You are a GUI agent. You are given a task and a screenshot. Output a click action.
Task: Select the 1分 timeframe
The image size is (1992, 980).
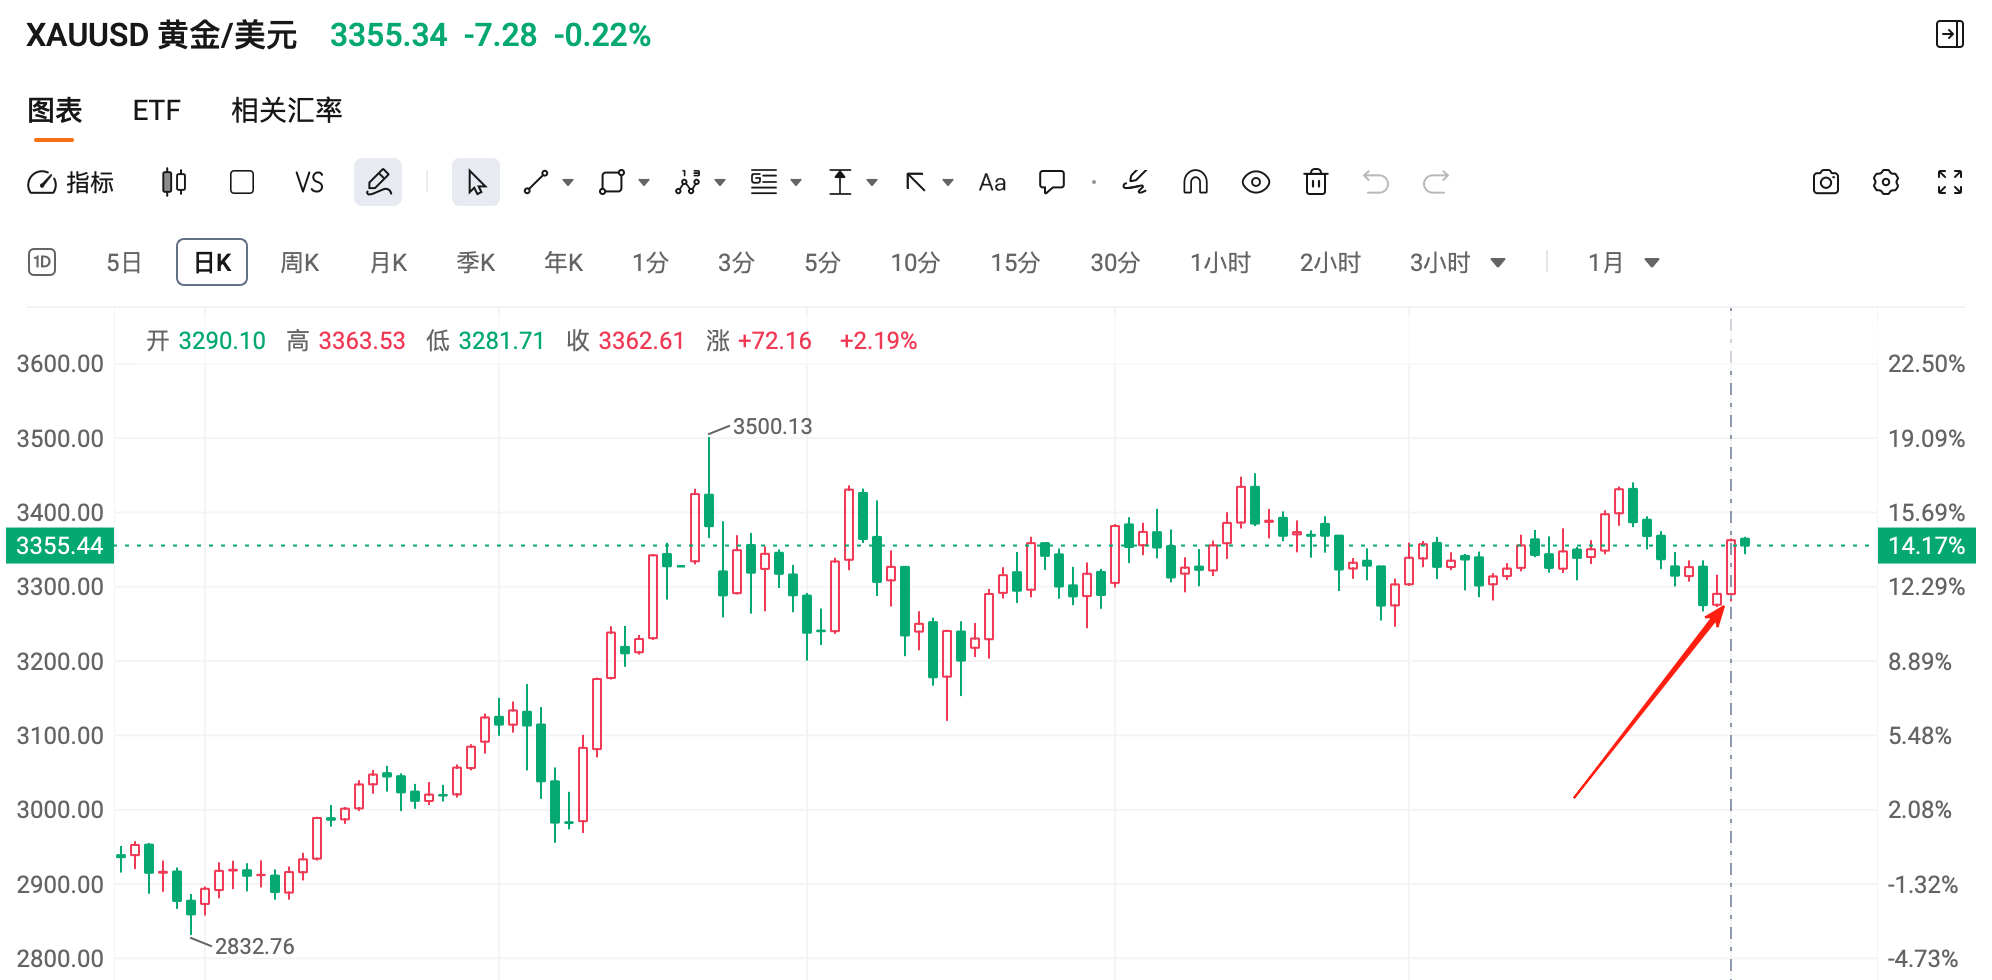pos(650,262)
